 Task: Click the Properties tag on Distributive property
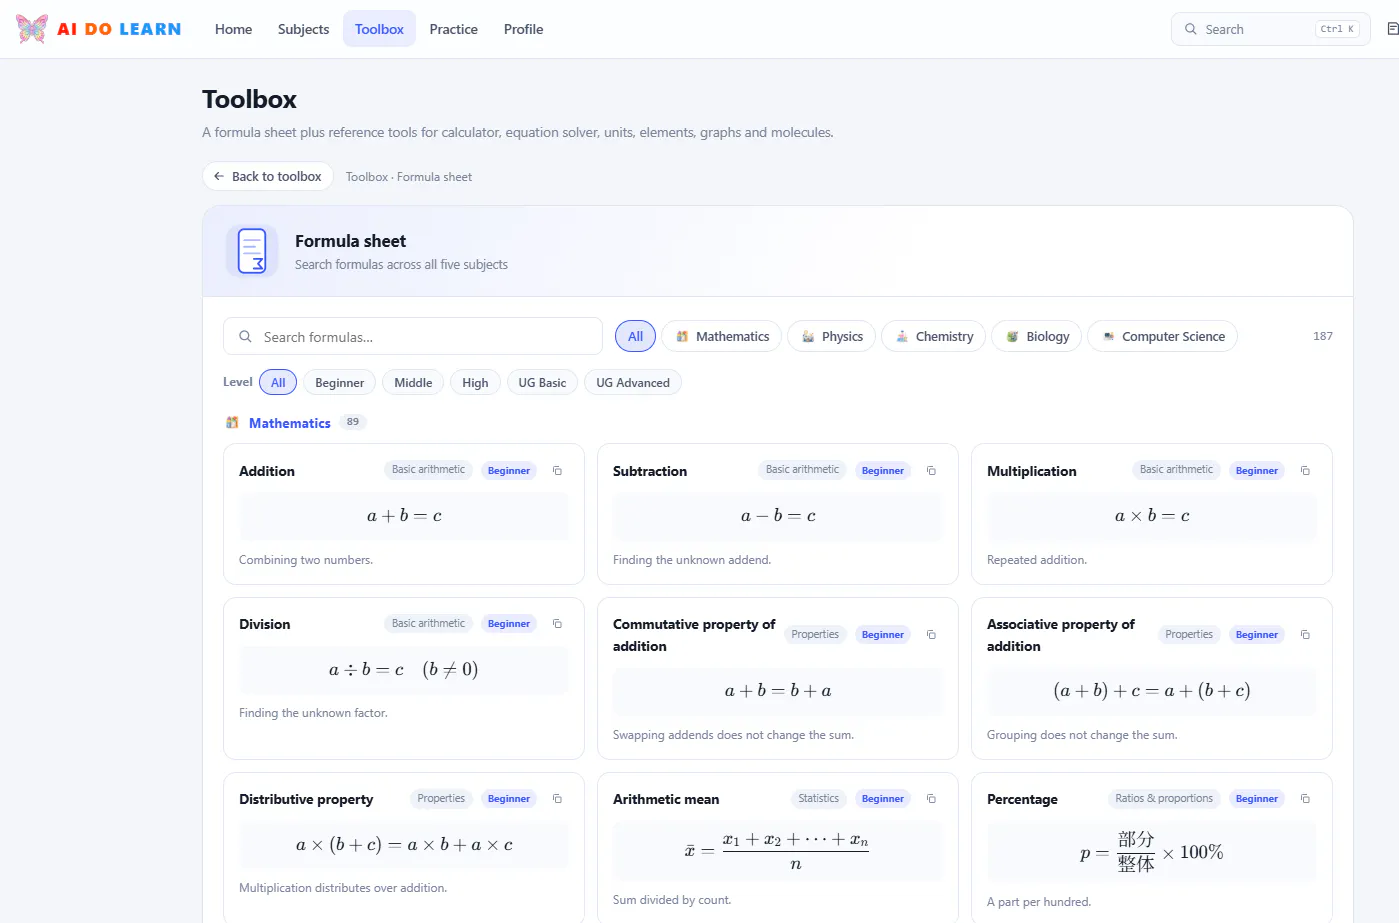click(x=441, y=798)
